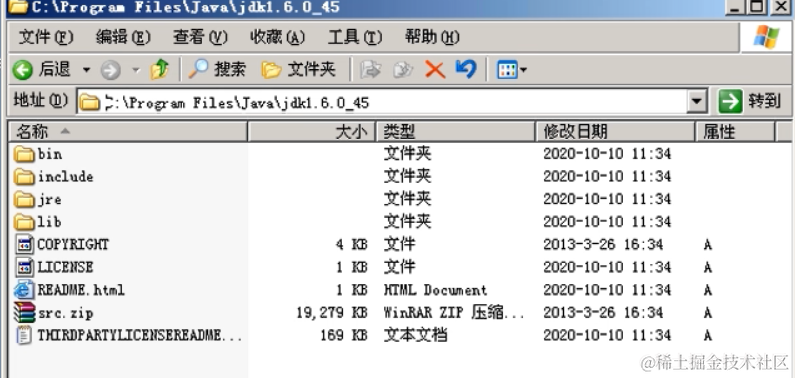
Task: Open the 编辑(E) menu
Action: click(123, 37)
